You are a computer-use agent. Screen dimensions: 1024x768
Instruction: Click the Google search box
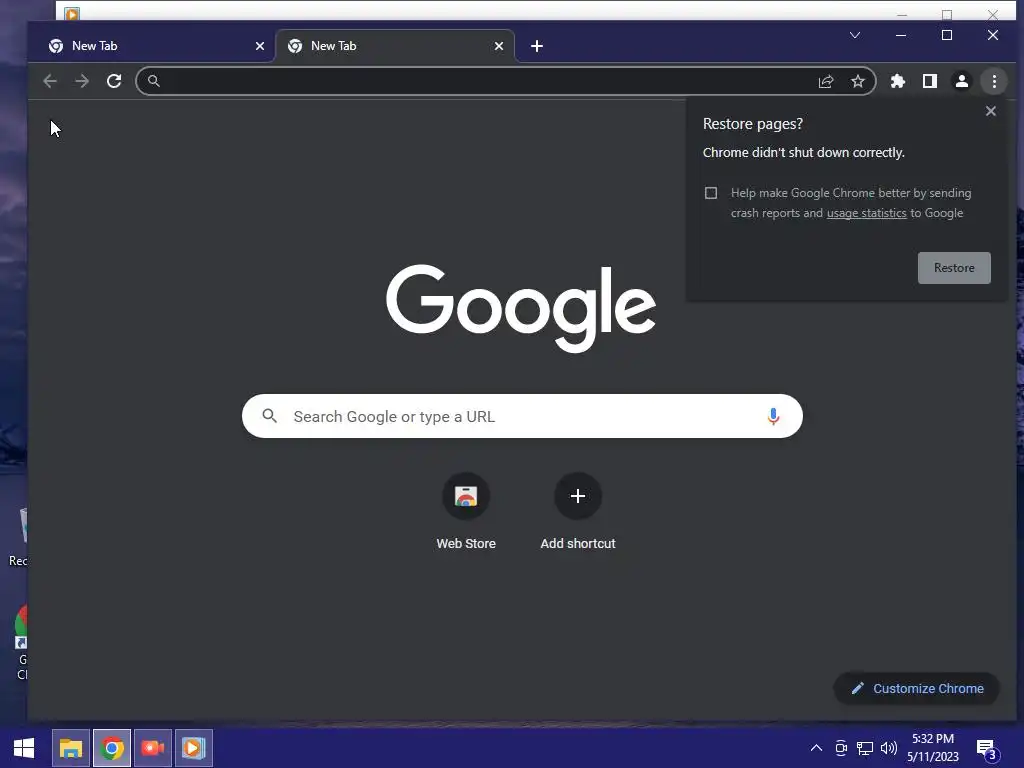pyautogui.click(x=522, y=416)
